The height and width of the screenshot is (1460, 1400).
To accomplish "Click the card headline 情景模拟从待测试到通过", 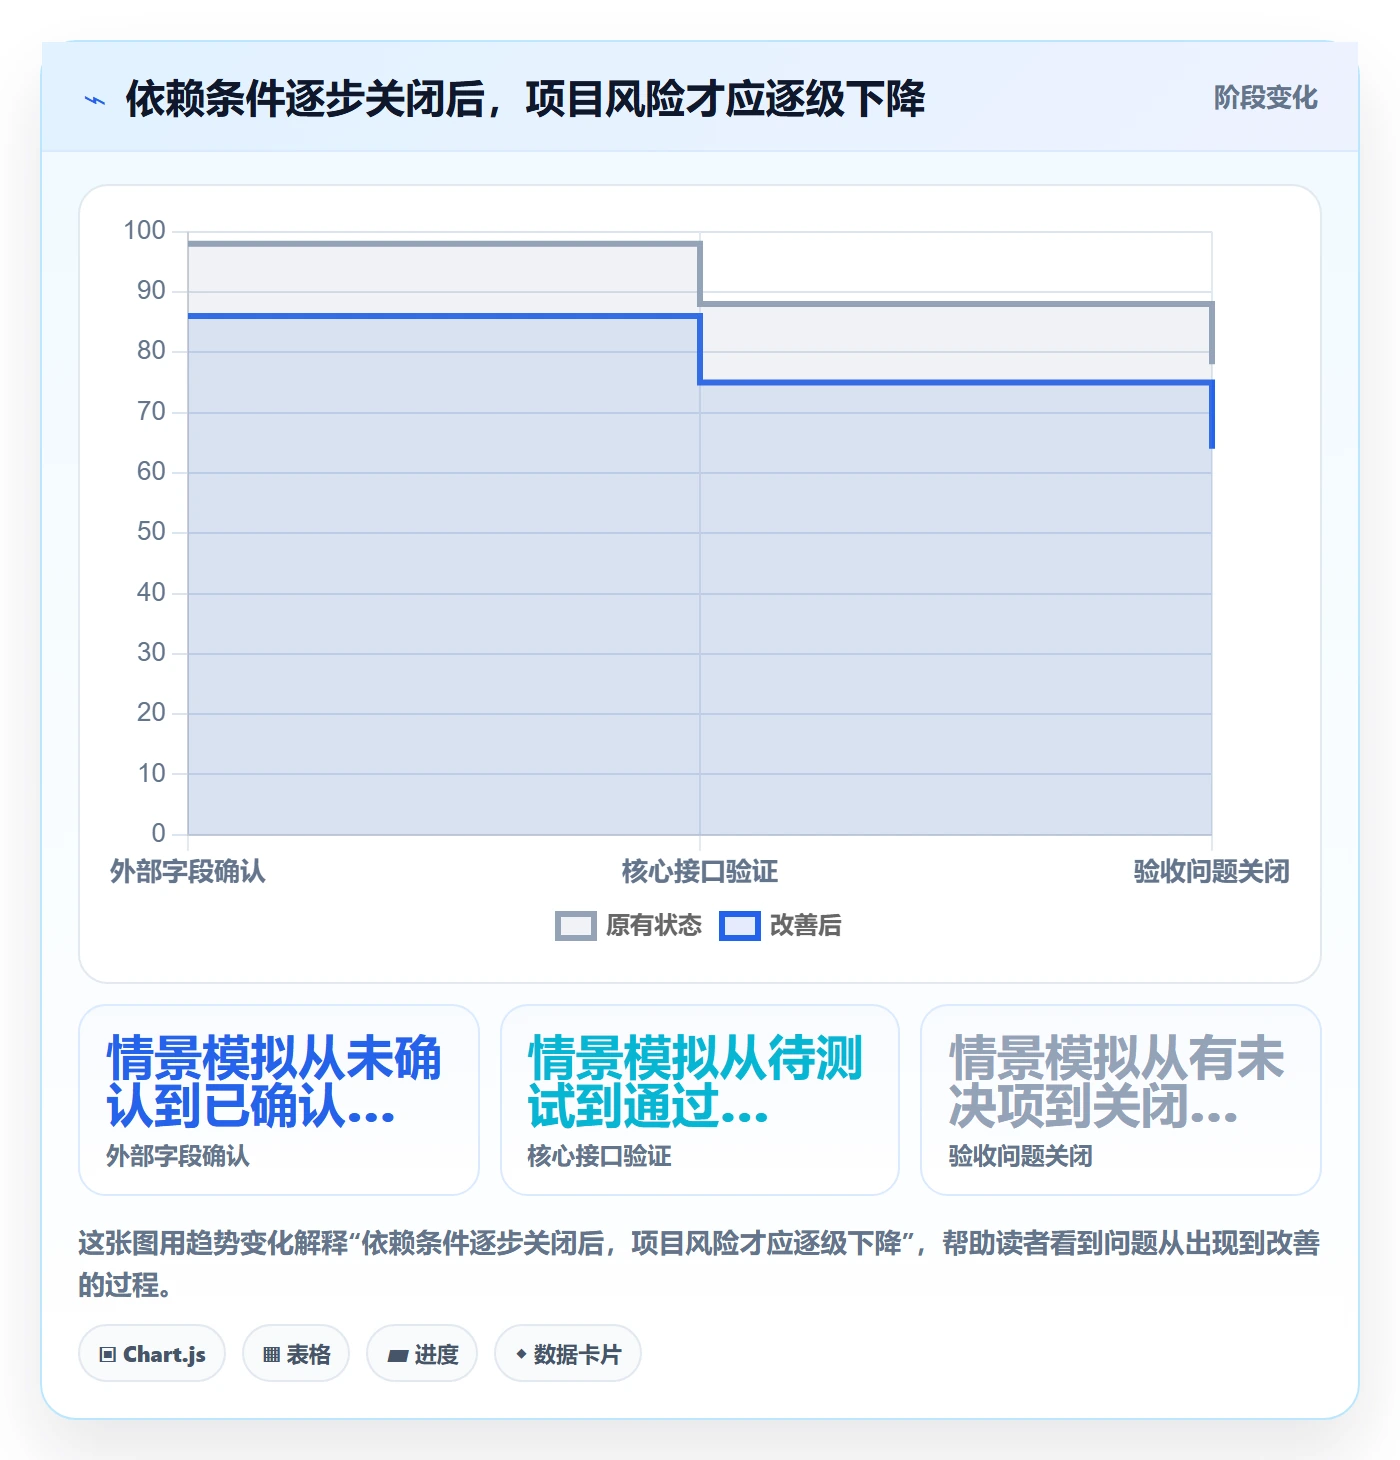I will click(x=695, y=1083).
